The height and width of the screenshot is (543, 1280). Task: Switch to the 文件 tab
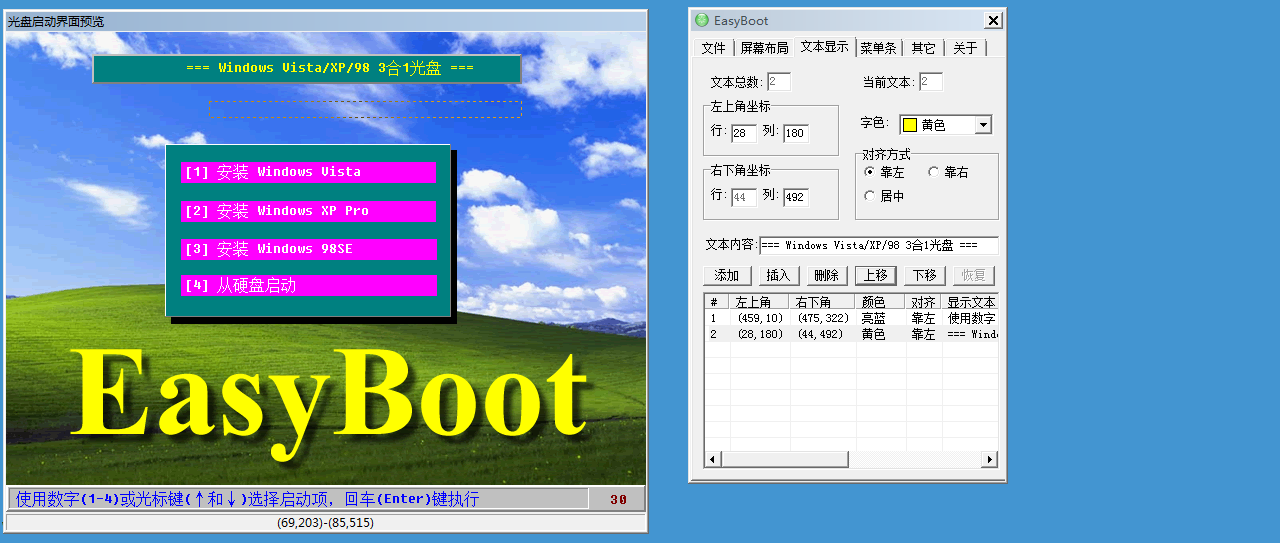click(713, 48)
